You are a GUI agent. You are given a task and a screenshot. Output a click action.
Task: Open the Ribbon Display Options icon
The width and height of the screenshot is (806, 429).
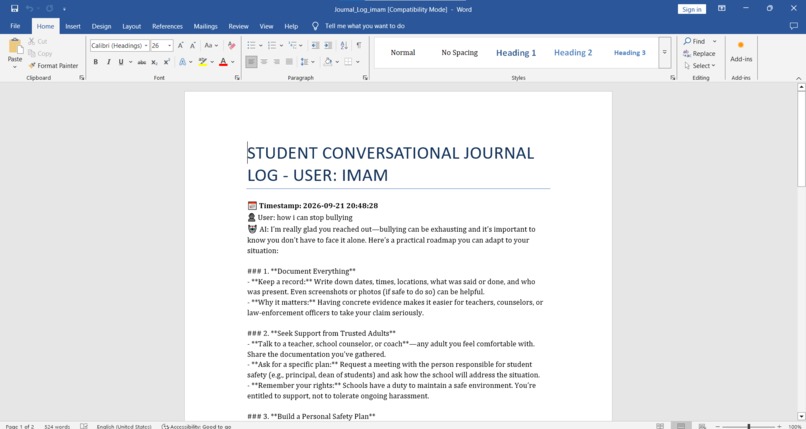[x=722, y=9]
